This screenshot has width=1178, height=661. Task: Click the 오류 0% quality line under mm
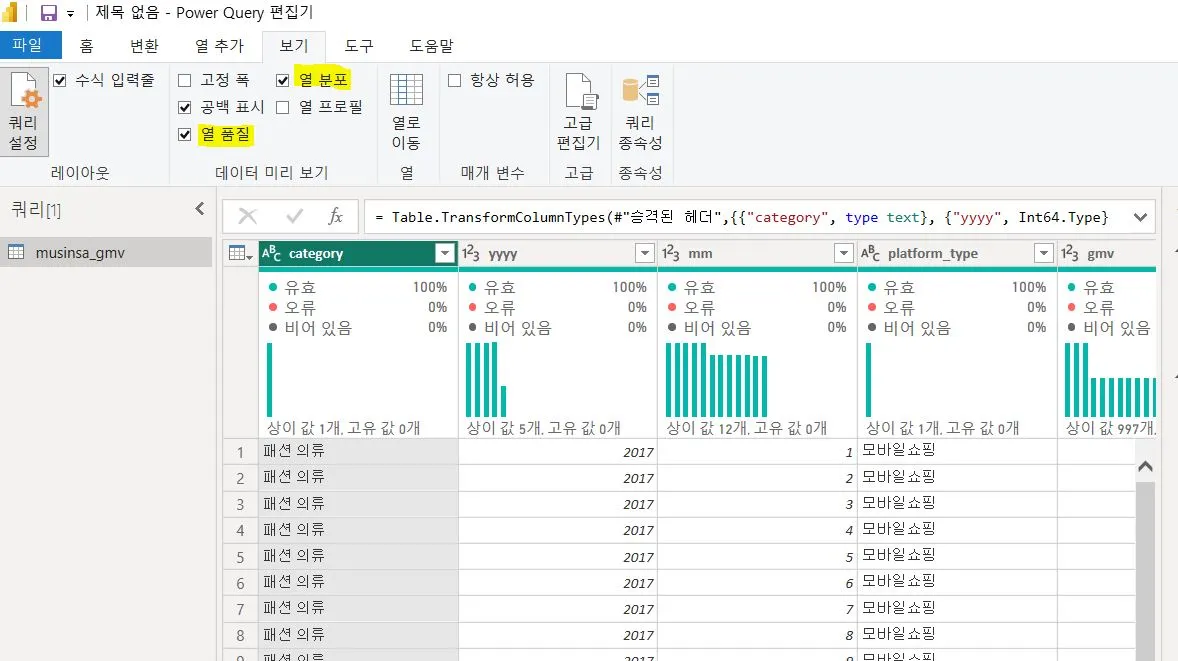(x=757, y=307)
